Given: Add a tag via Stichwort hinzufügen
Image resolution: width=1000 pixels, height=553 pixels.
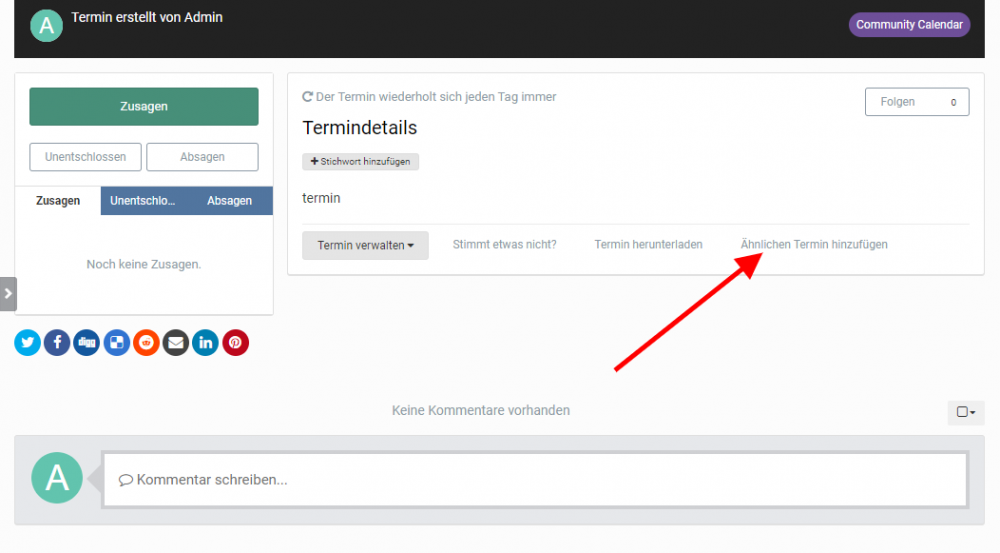Looking at the screenshot, I should click(x=360, y=162).
